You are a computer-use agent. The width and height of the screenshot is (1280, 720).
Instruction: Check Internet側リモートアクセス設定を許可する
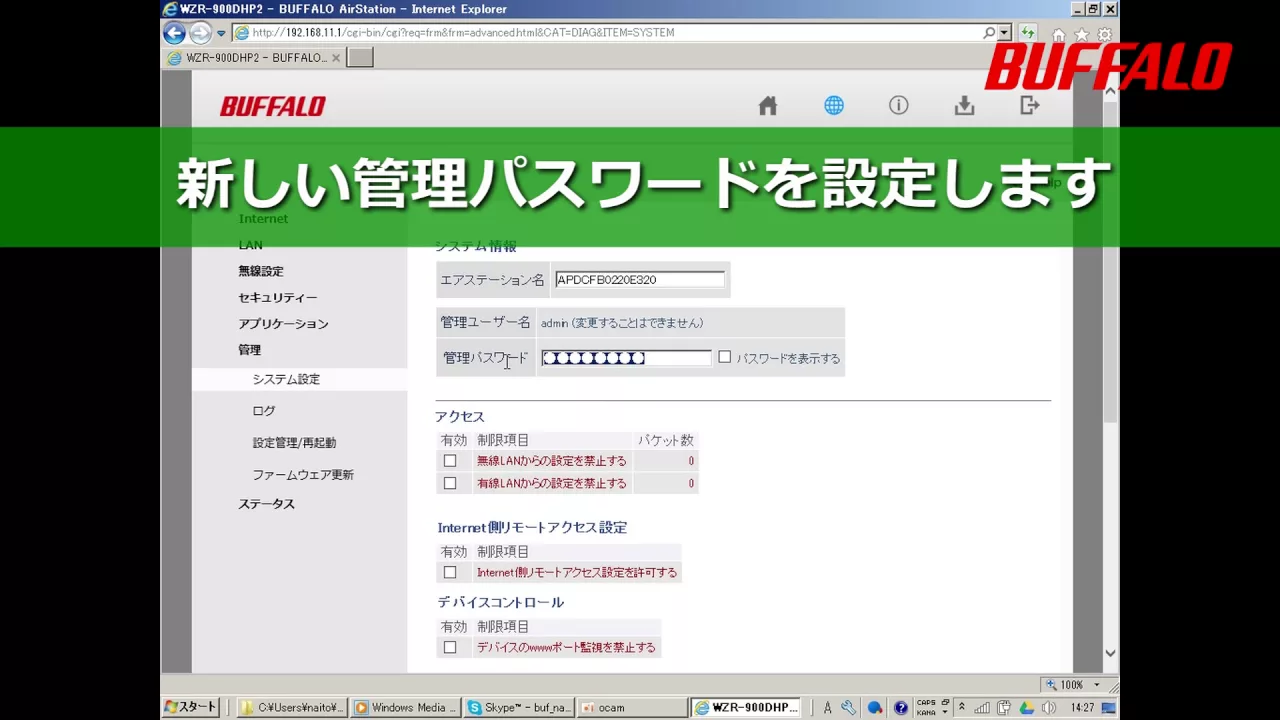coord(450,573)
